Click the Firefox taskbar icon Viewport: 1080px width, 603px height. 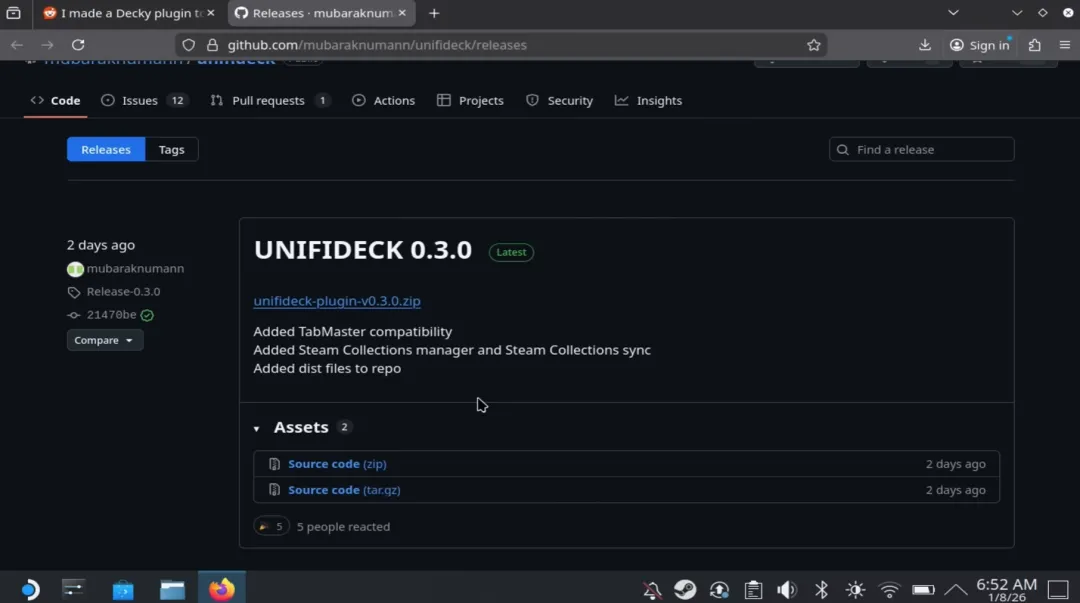click(x=222, y=588)
